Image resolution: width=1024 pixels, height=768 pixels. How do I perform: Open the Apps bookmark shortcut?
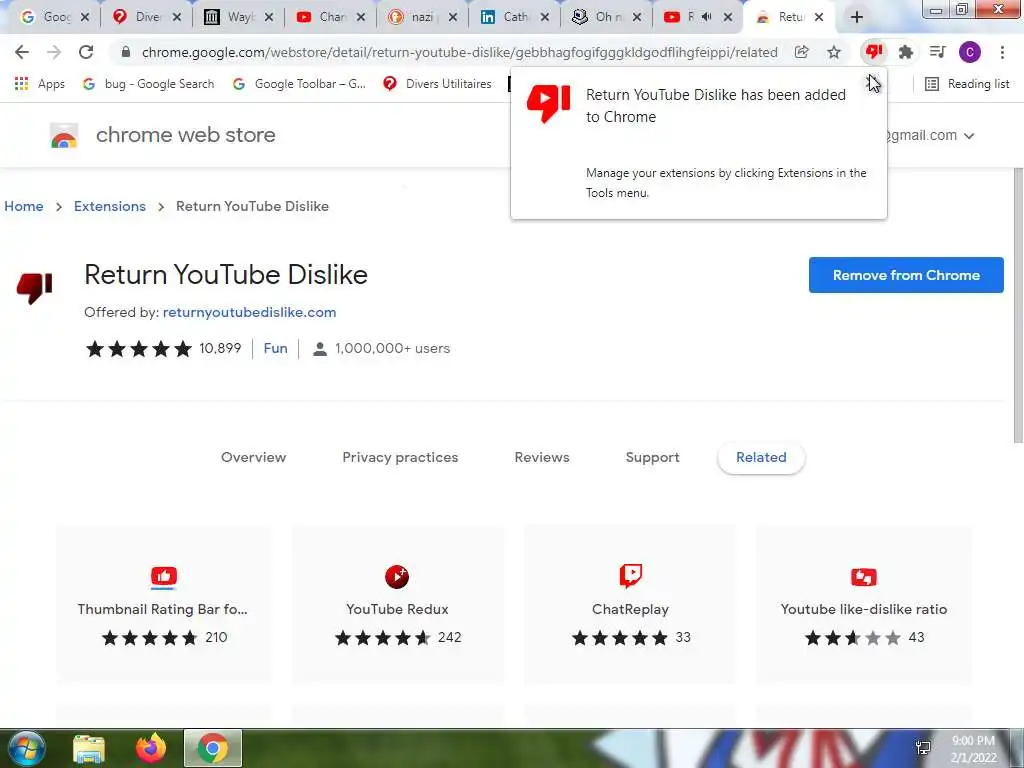point(40,84)
